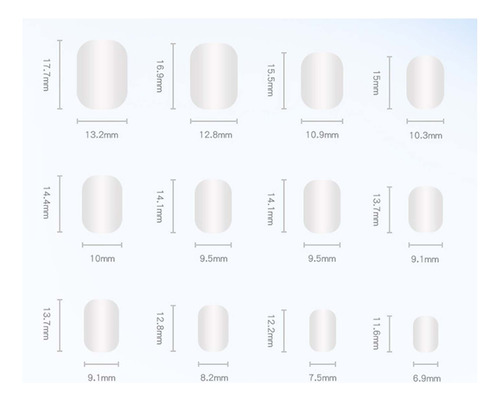Select the 15mm height label
Image resolution: width=500 pixels, height=401 pixels.
coord(376,83)
